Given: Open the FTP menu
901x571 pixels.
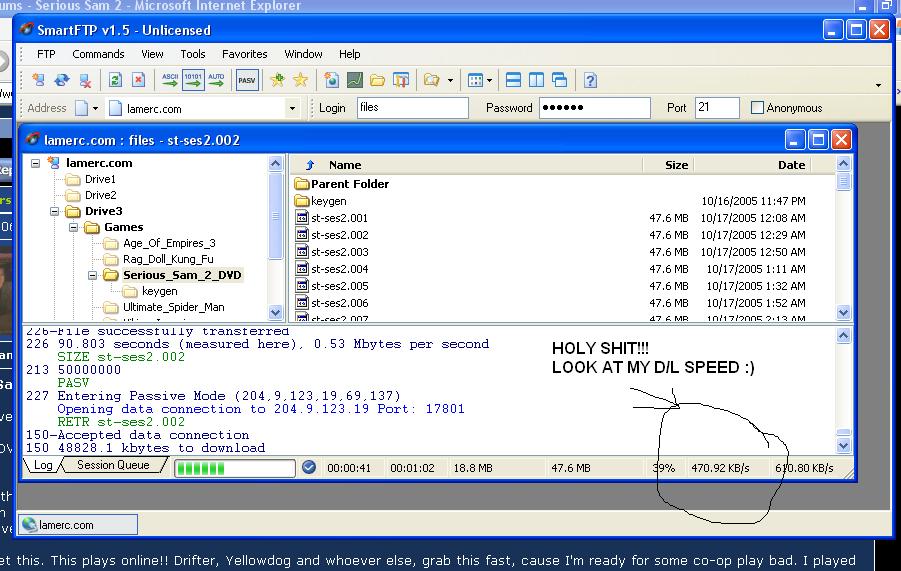Looking at the screenshot, I should 46,54.
